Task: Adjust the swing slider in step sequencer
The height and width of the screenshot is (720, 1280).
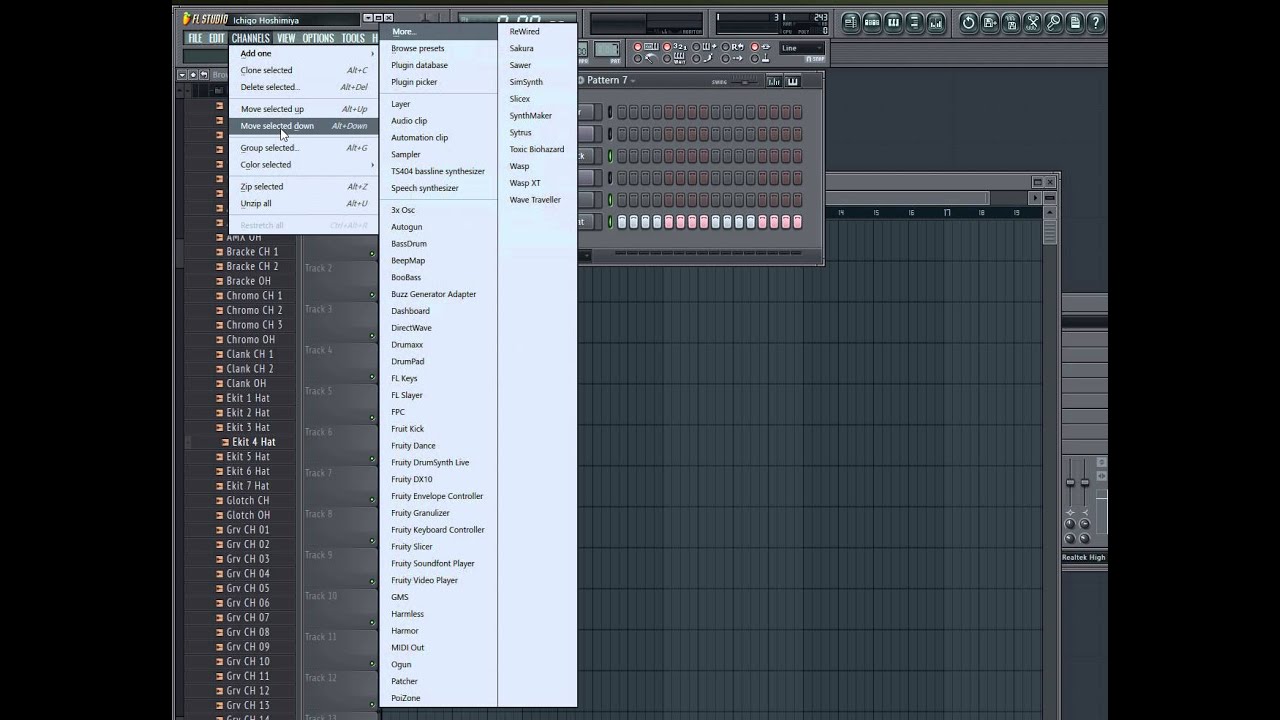Action: (745, 82)
